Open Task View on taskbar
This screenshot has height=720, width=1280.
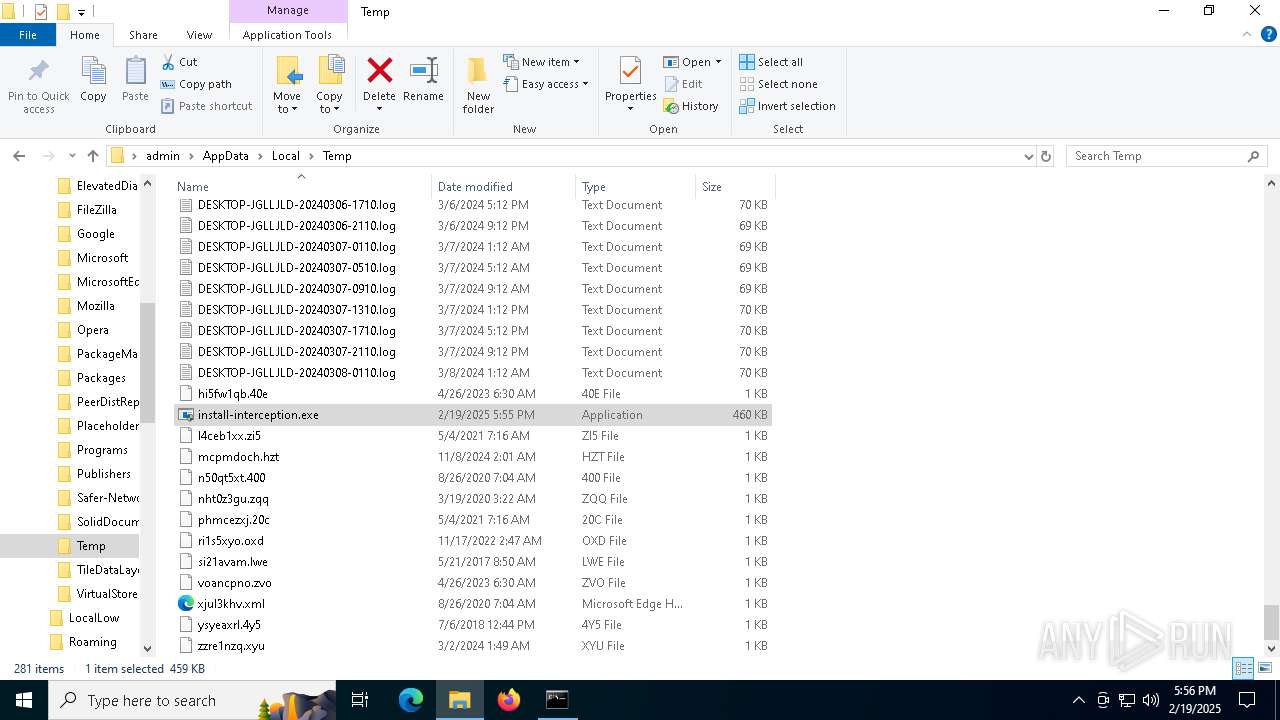click(360, 700)
